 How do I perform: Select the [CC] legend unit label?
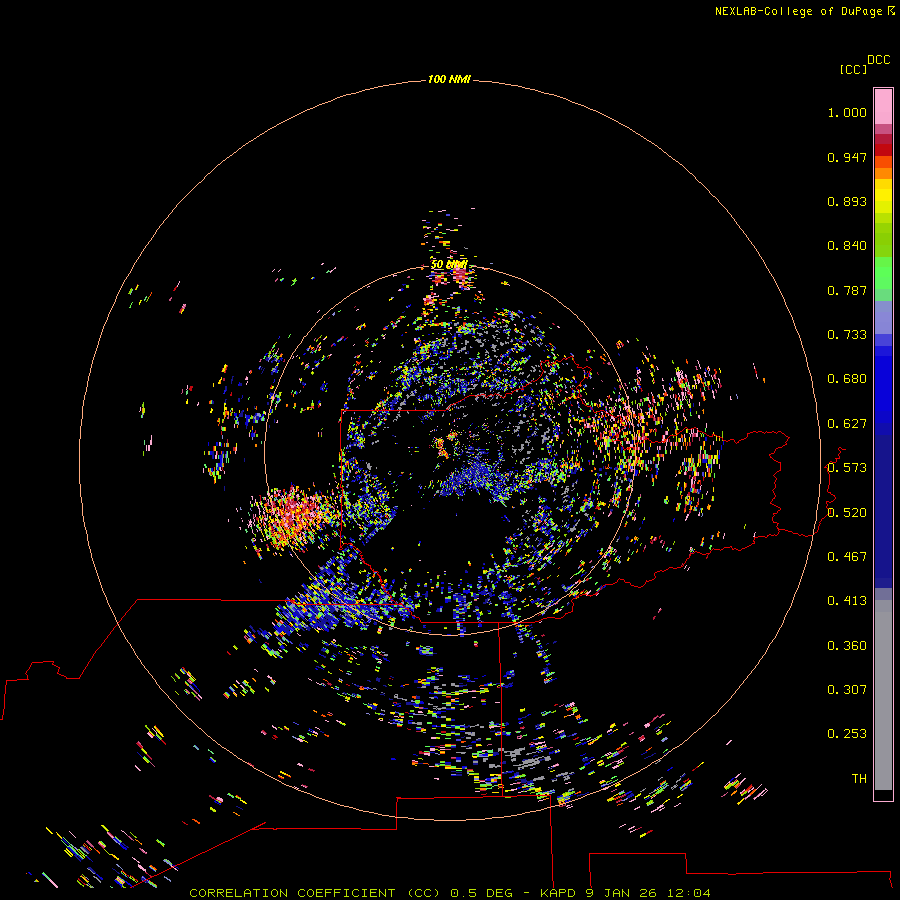tap(853, 69)
